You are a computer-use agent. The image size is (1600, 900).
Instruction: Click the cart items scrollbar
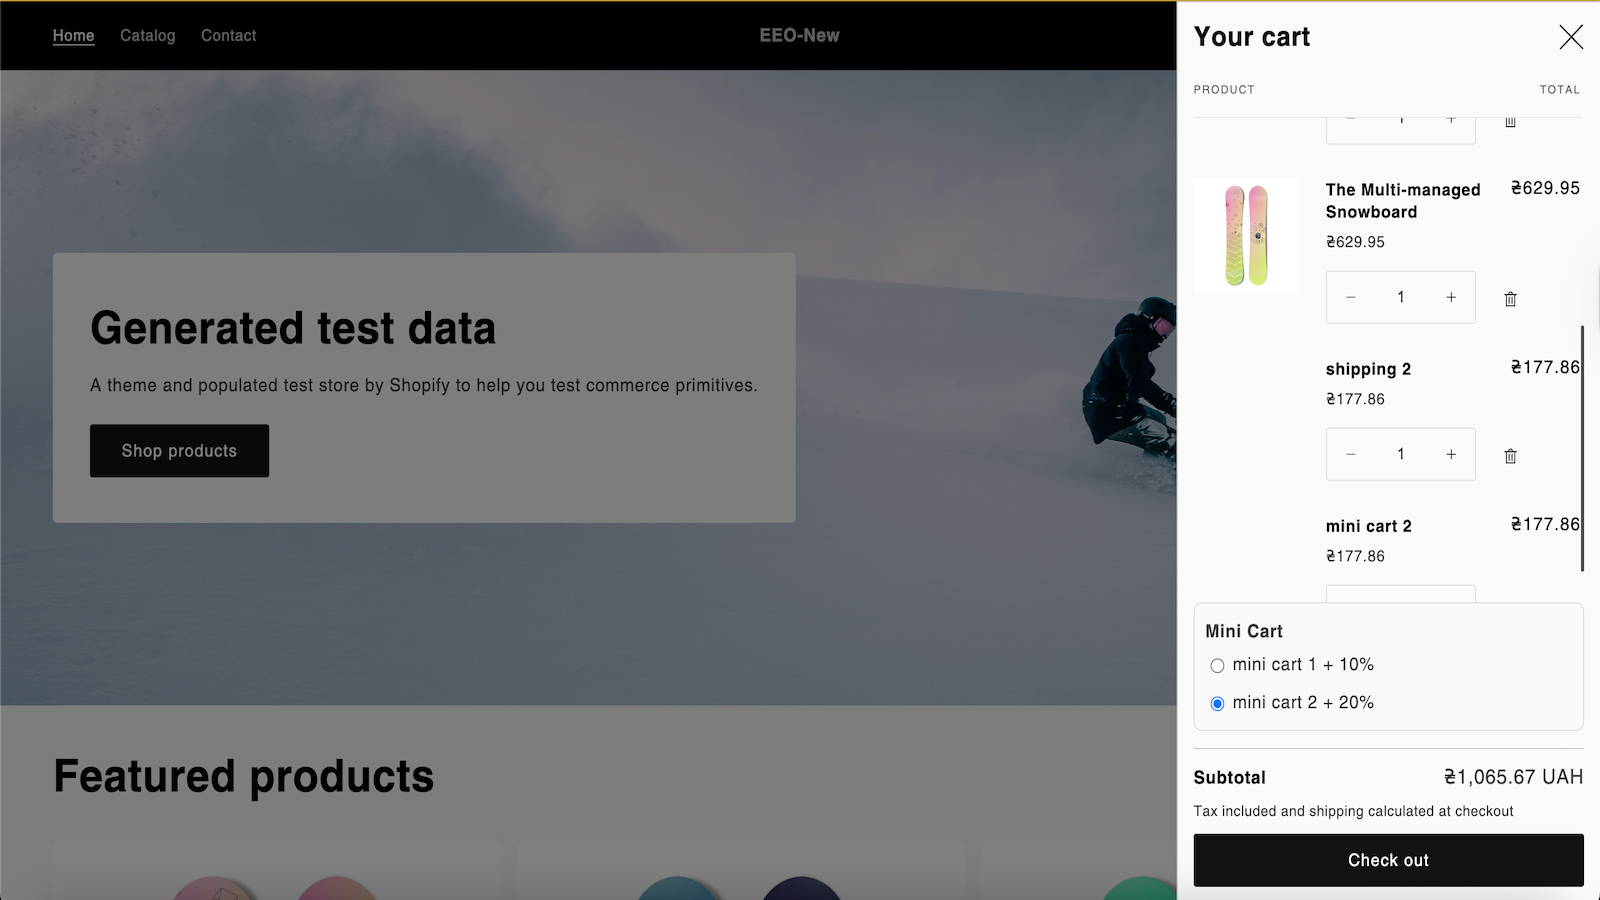1582,448
